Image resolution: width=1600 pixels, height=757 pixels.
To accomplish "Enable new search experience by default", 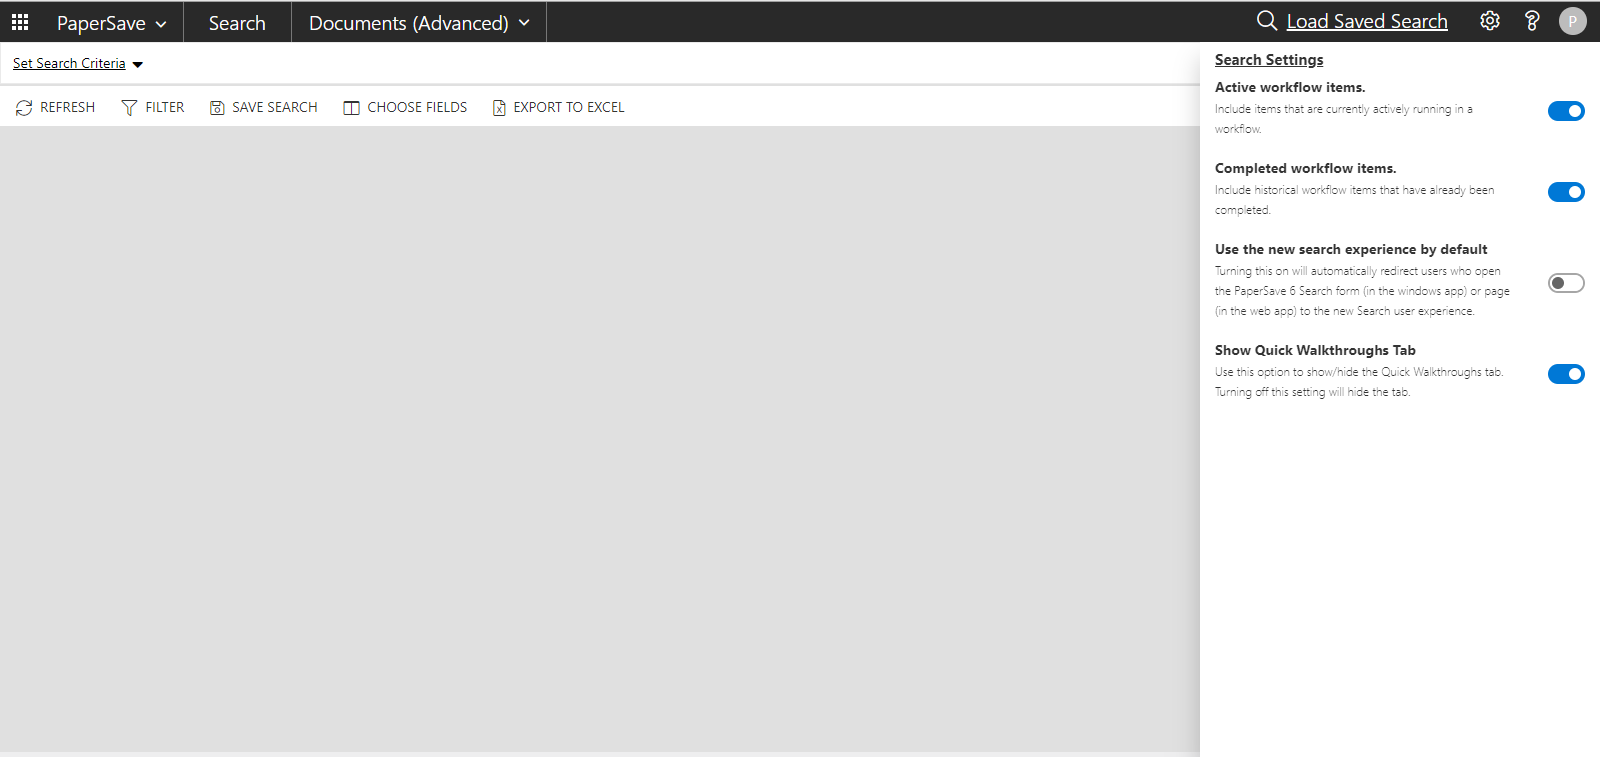I will 1565,283.
